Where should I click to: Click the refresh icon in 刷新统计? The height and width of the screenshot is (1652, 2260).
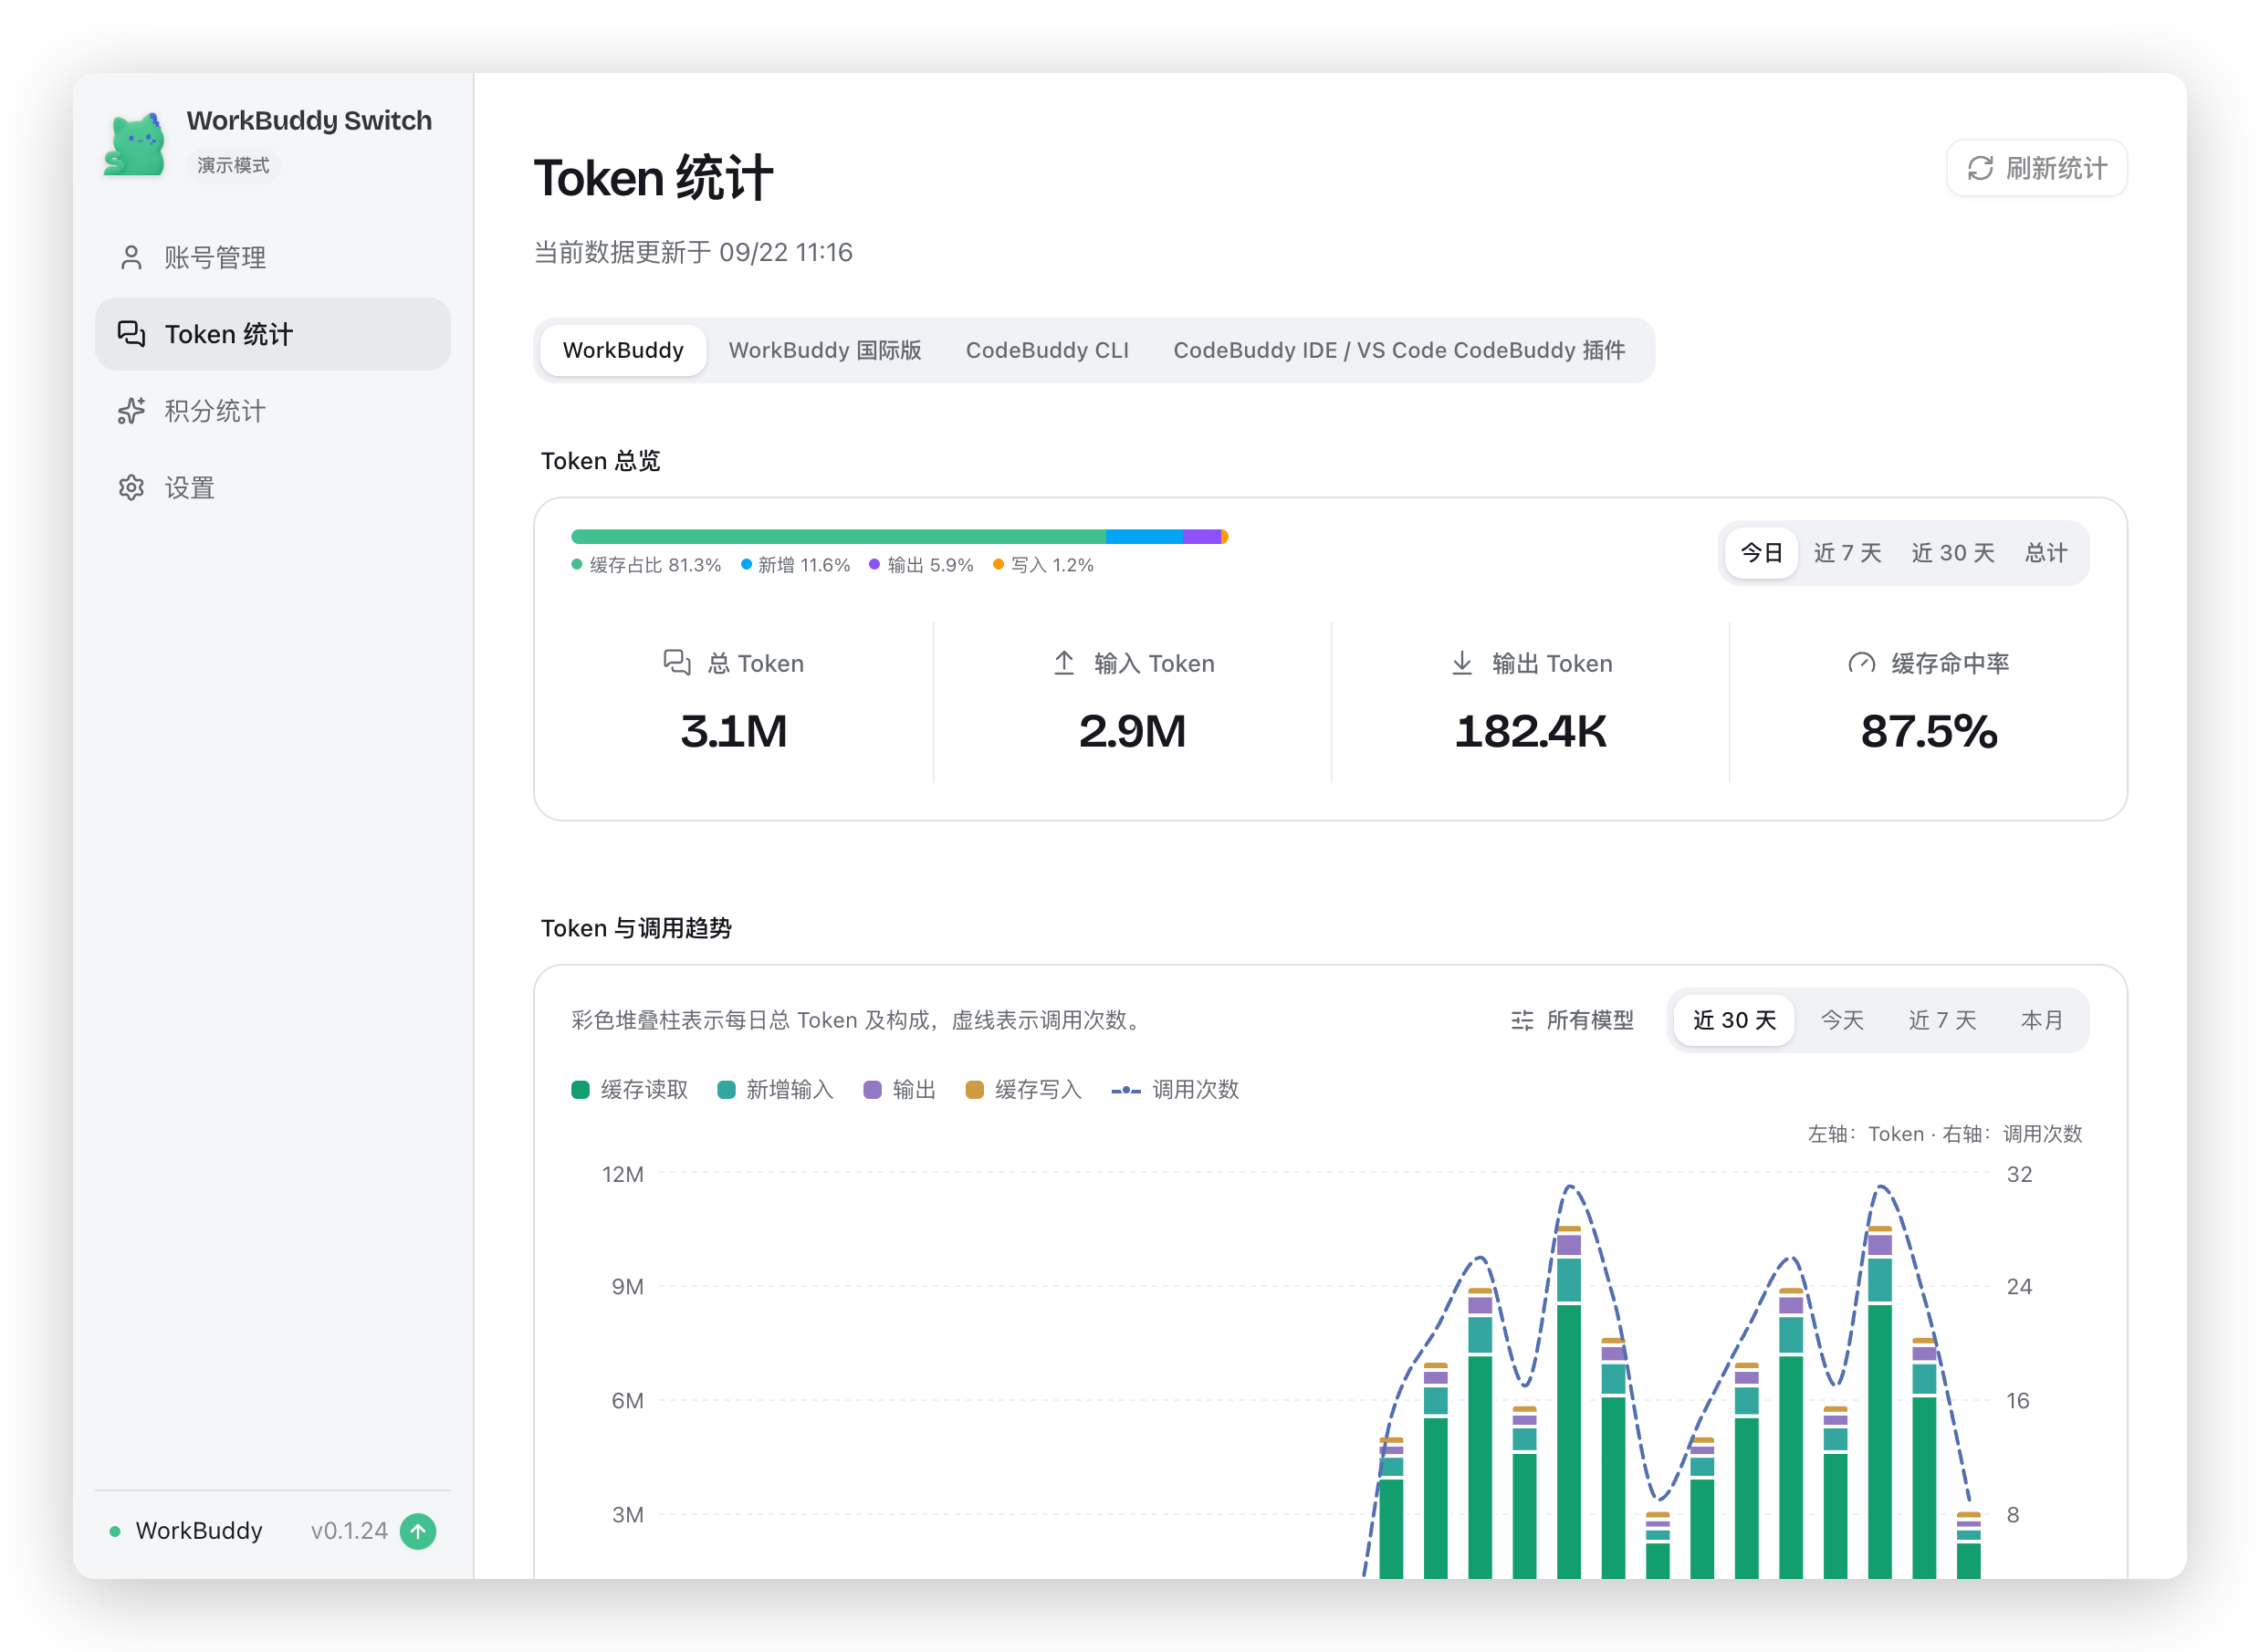[x=1980, y=168]
